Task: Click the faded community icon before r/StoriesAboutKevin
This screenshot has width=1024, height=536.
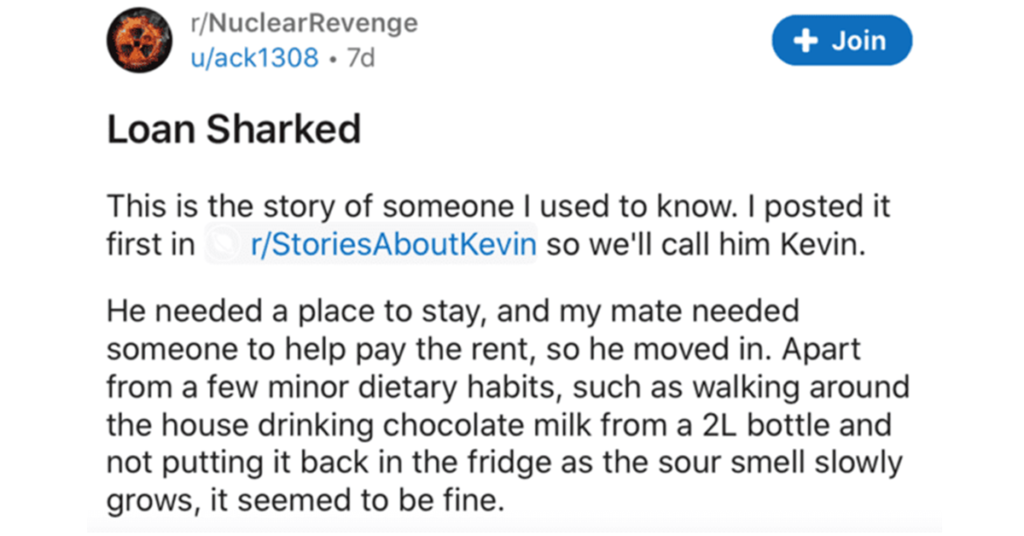Action: 225,244
